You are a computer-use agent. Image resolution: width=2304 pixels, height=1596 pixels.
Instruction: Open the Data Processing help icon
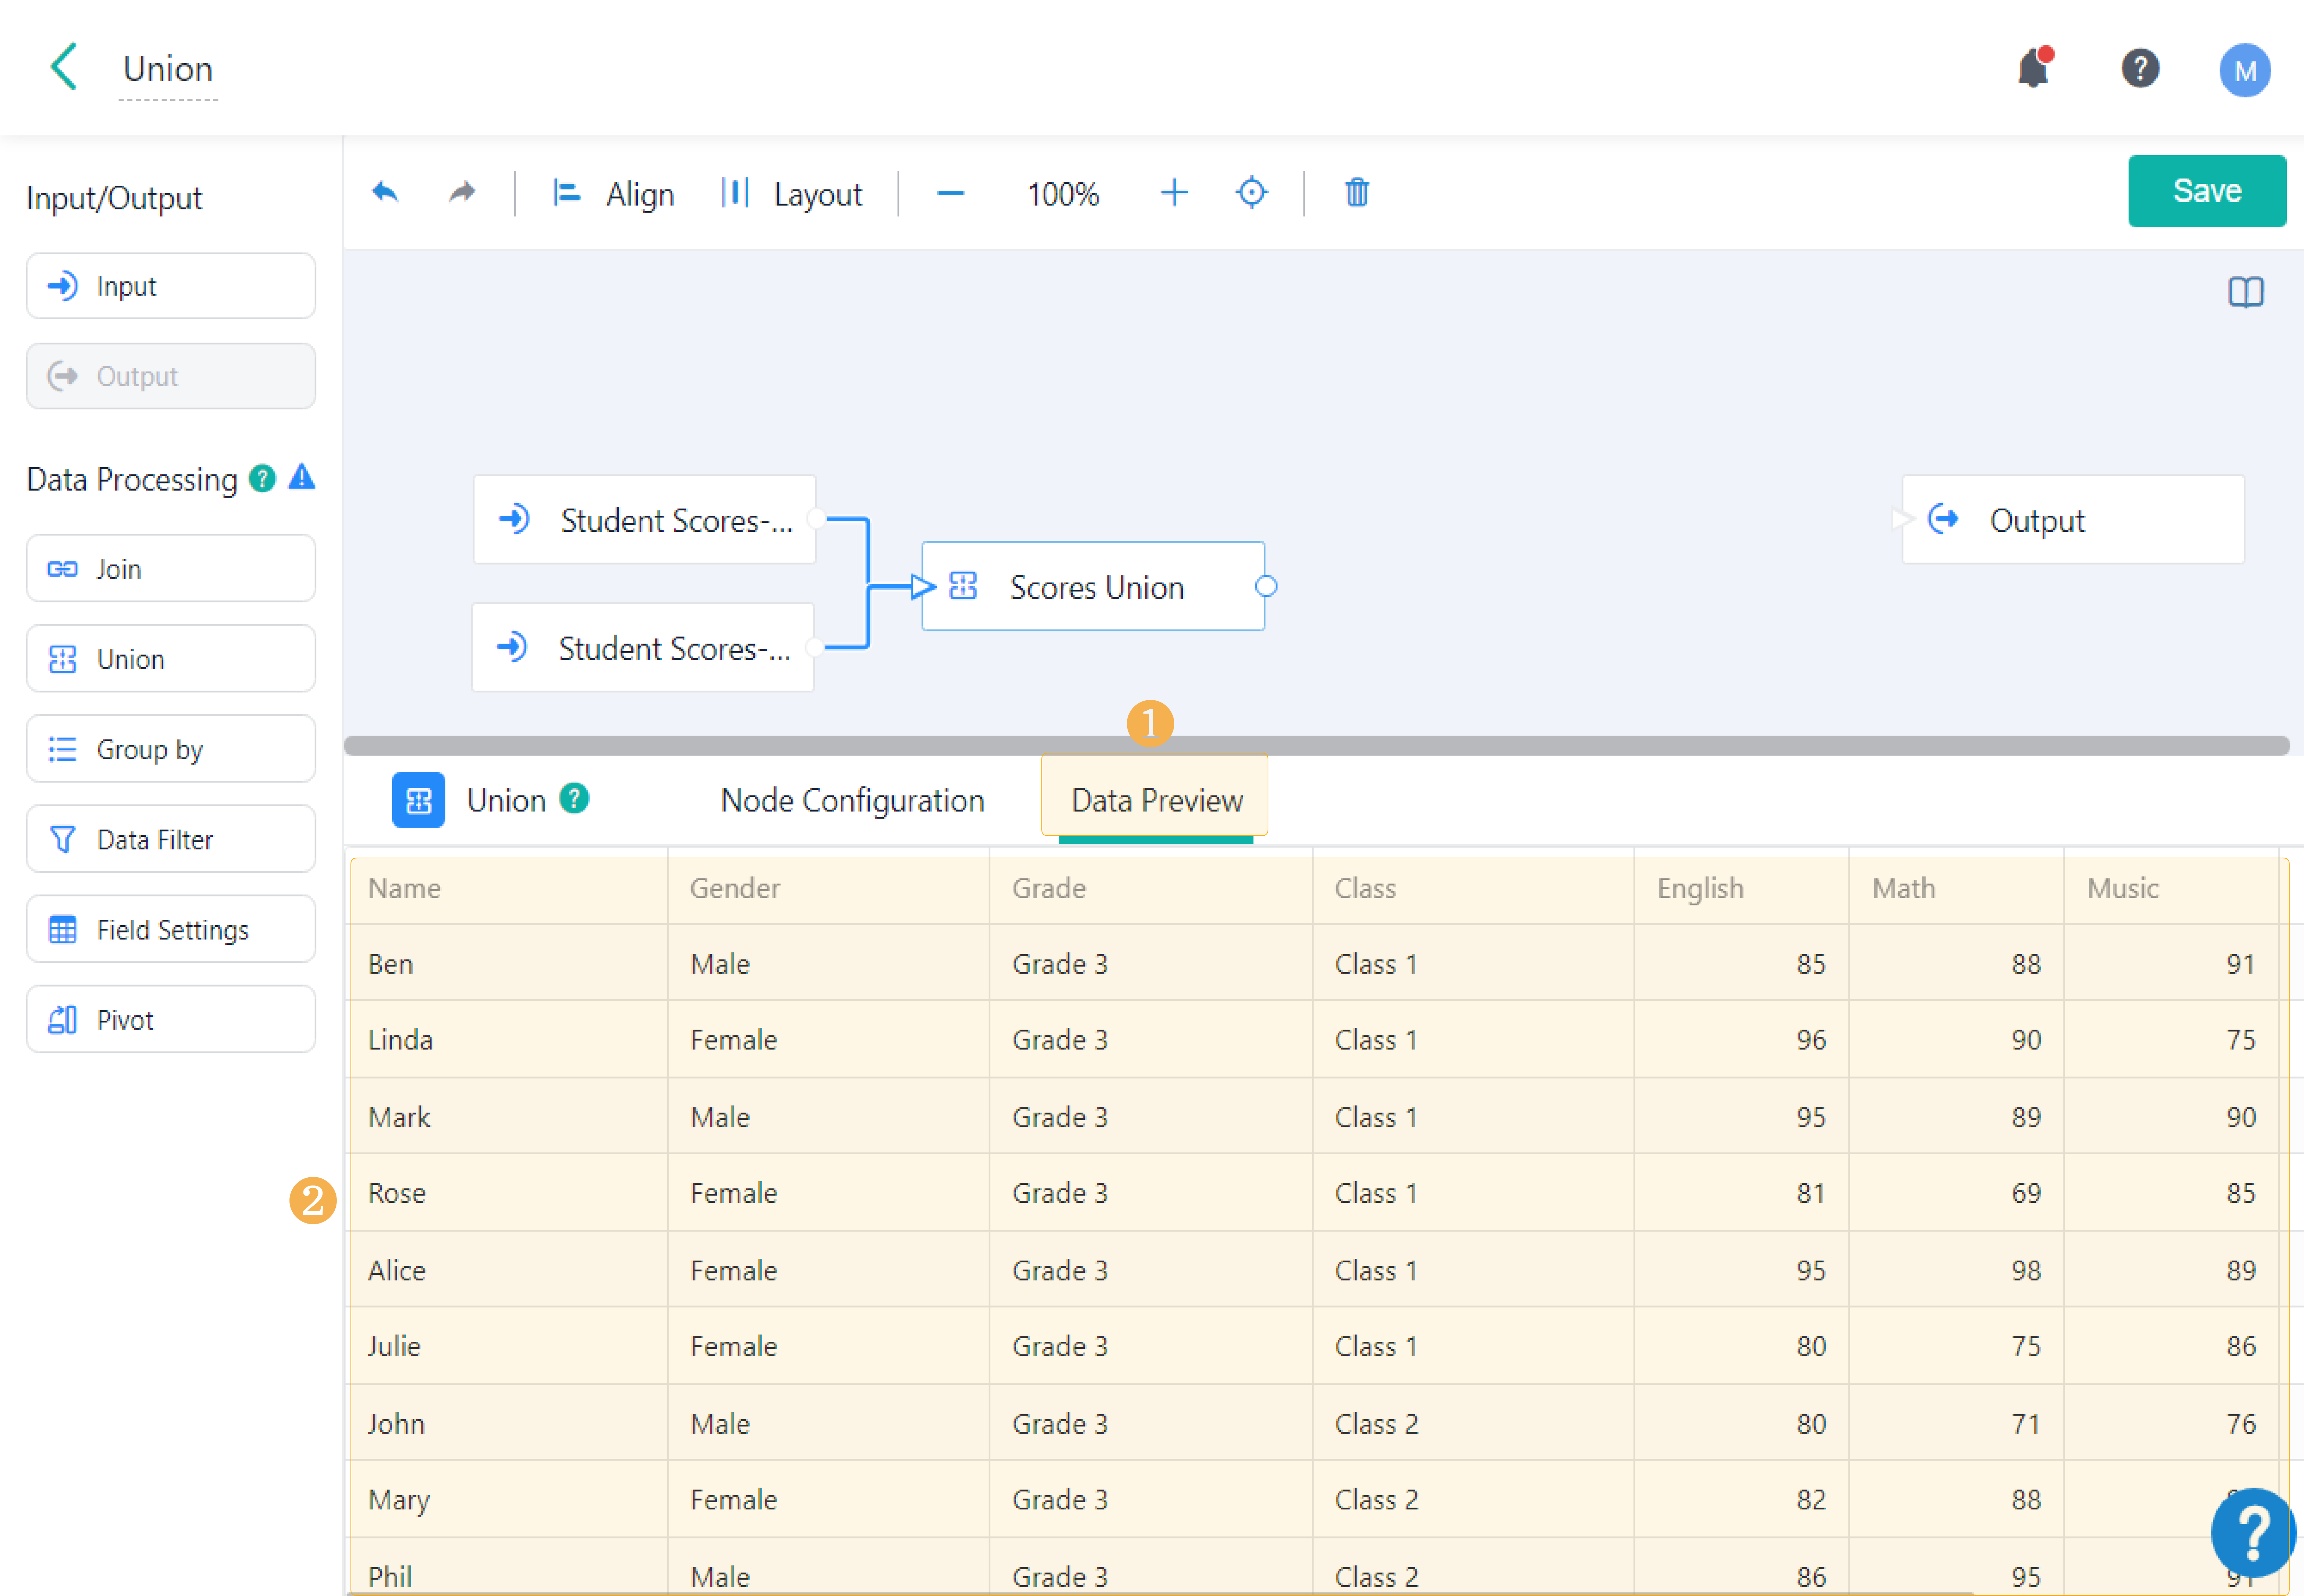[x=262, y=479]
